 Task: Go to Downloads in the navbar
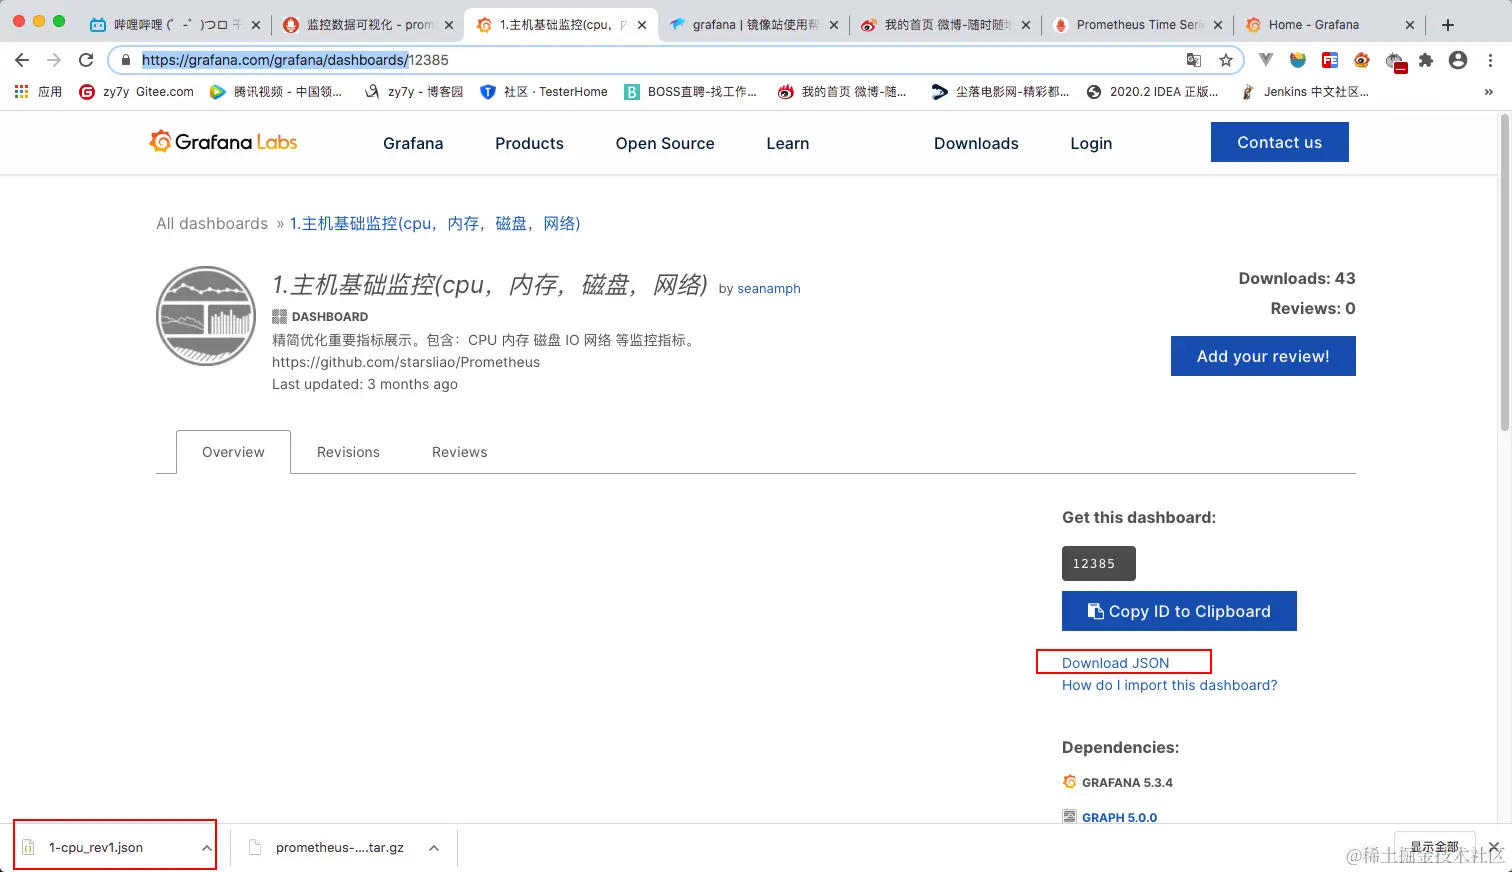[976, 143]
